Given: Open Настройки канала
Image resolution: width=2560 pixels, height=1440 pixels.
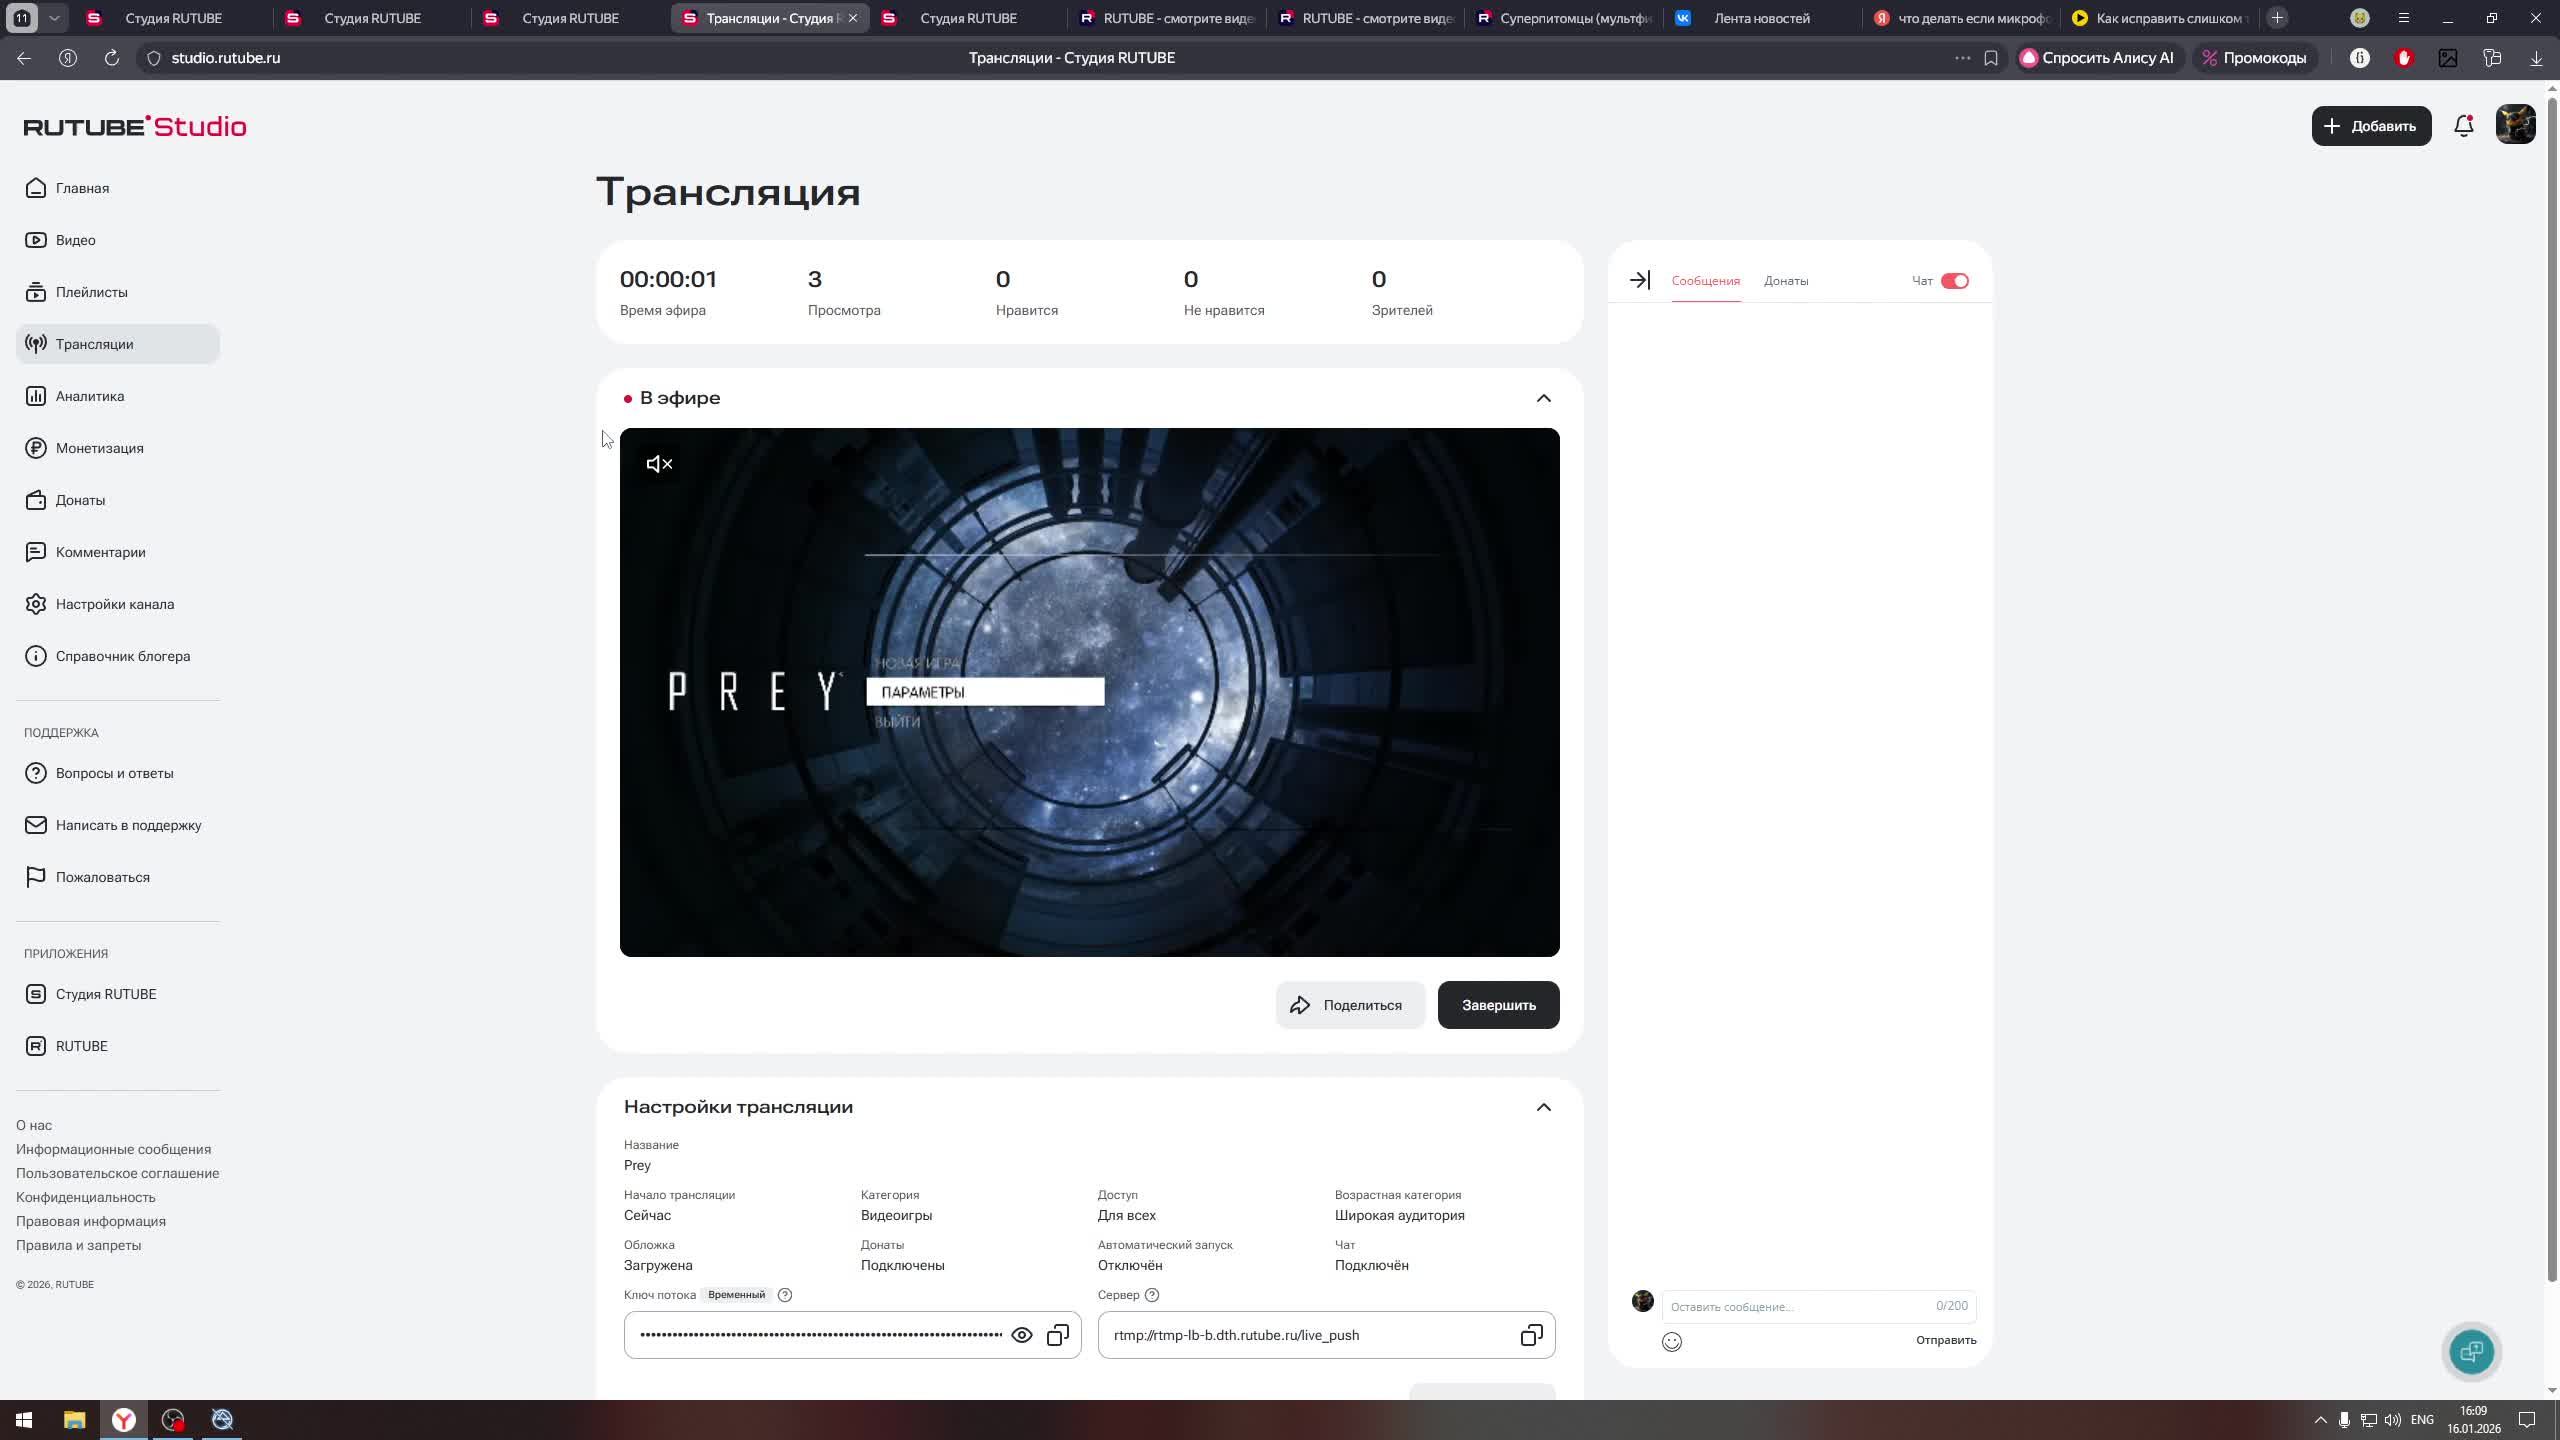Looking at the screenshot, I should coord(118,604).
